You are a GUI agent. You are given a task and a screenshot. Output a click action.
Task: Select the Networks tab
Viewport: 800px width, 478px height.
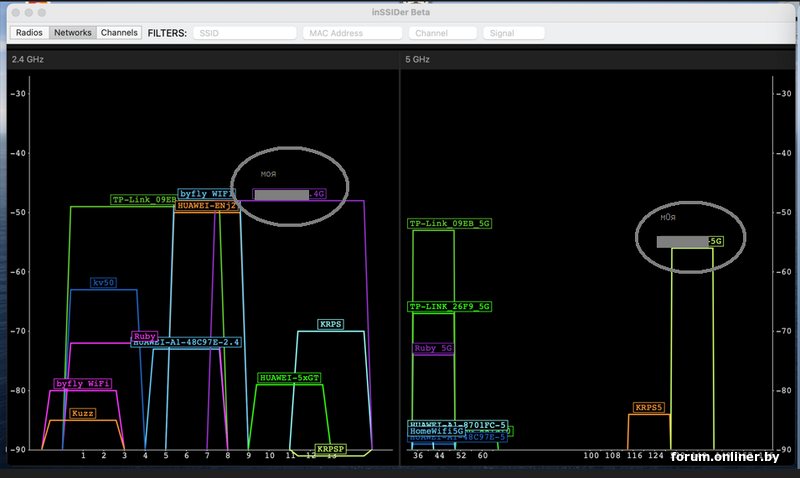point(73,33)
